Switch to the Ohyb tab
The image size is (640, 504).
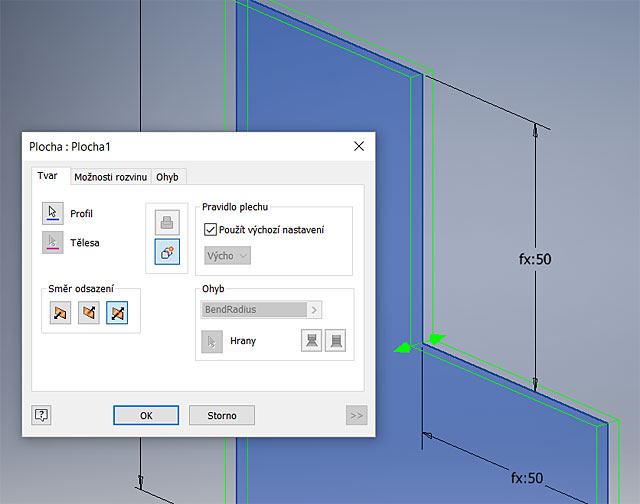(167, 177)
